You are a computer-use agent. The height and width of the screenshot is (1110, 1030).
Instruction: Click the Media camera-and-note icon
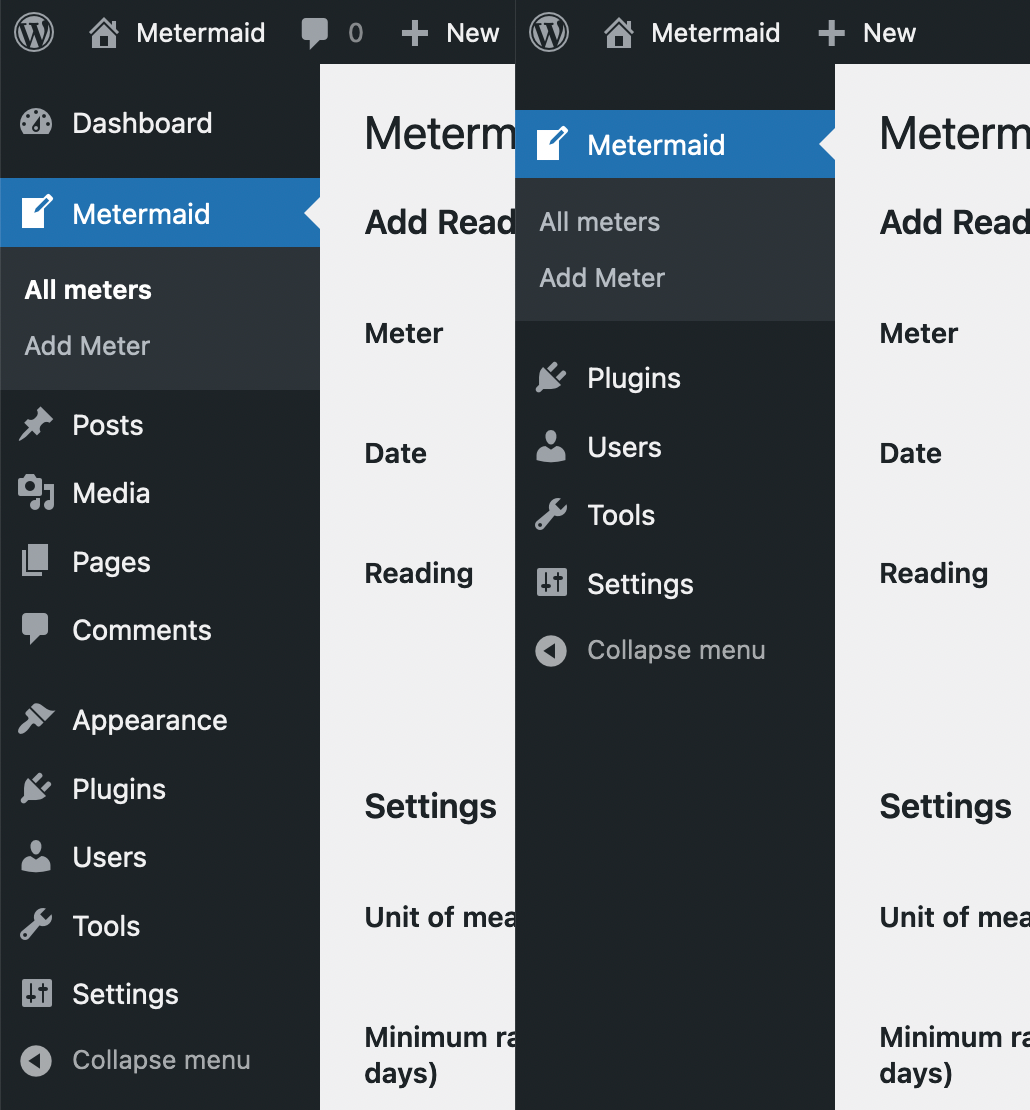click(36, 492)
